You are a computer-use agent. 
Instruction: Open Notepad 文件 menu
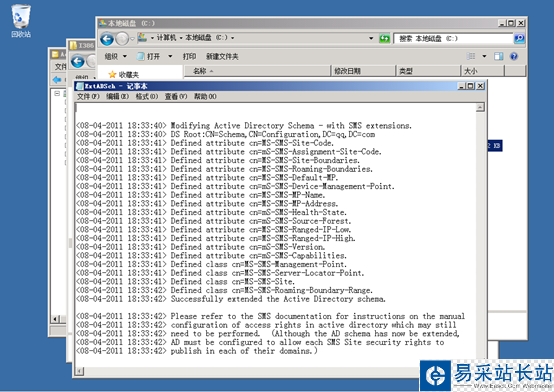88,96
